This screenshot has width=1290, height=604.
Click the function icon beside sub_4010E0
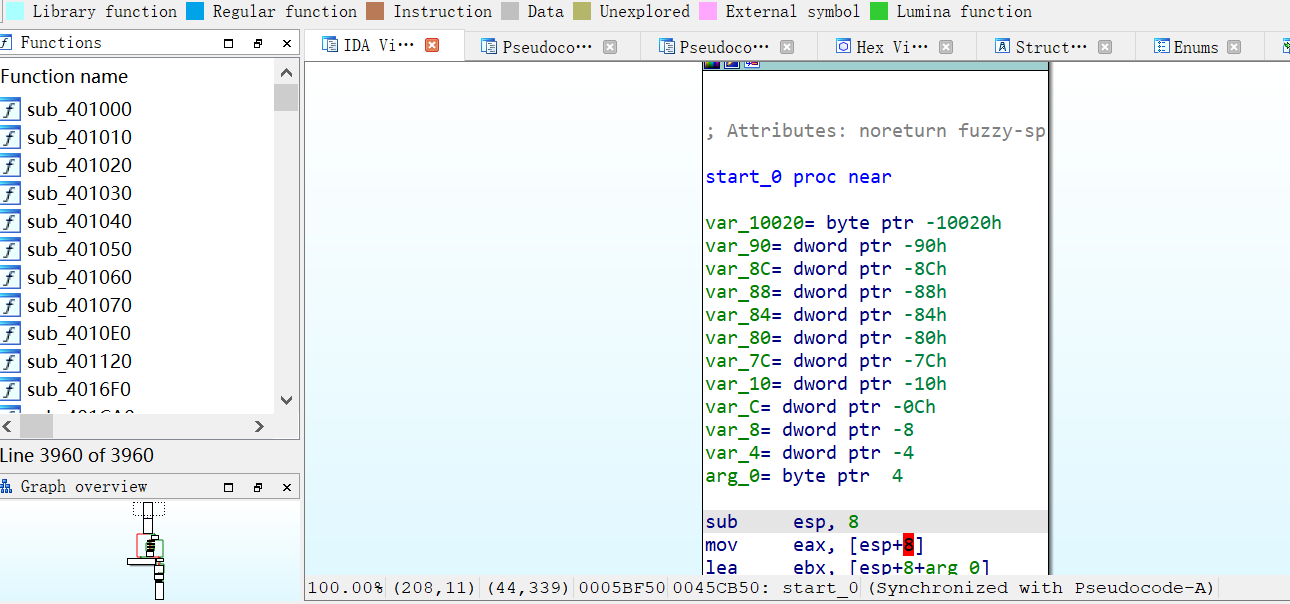(10, 334)
